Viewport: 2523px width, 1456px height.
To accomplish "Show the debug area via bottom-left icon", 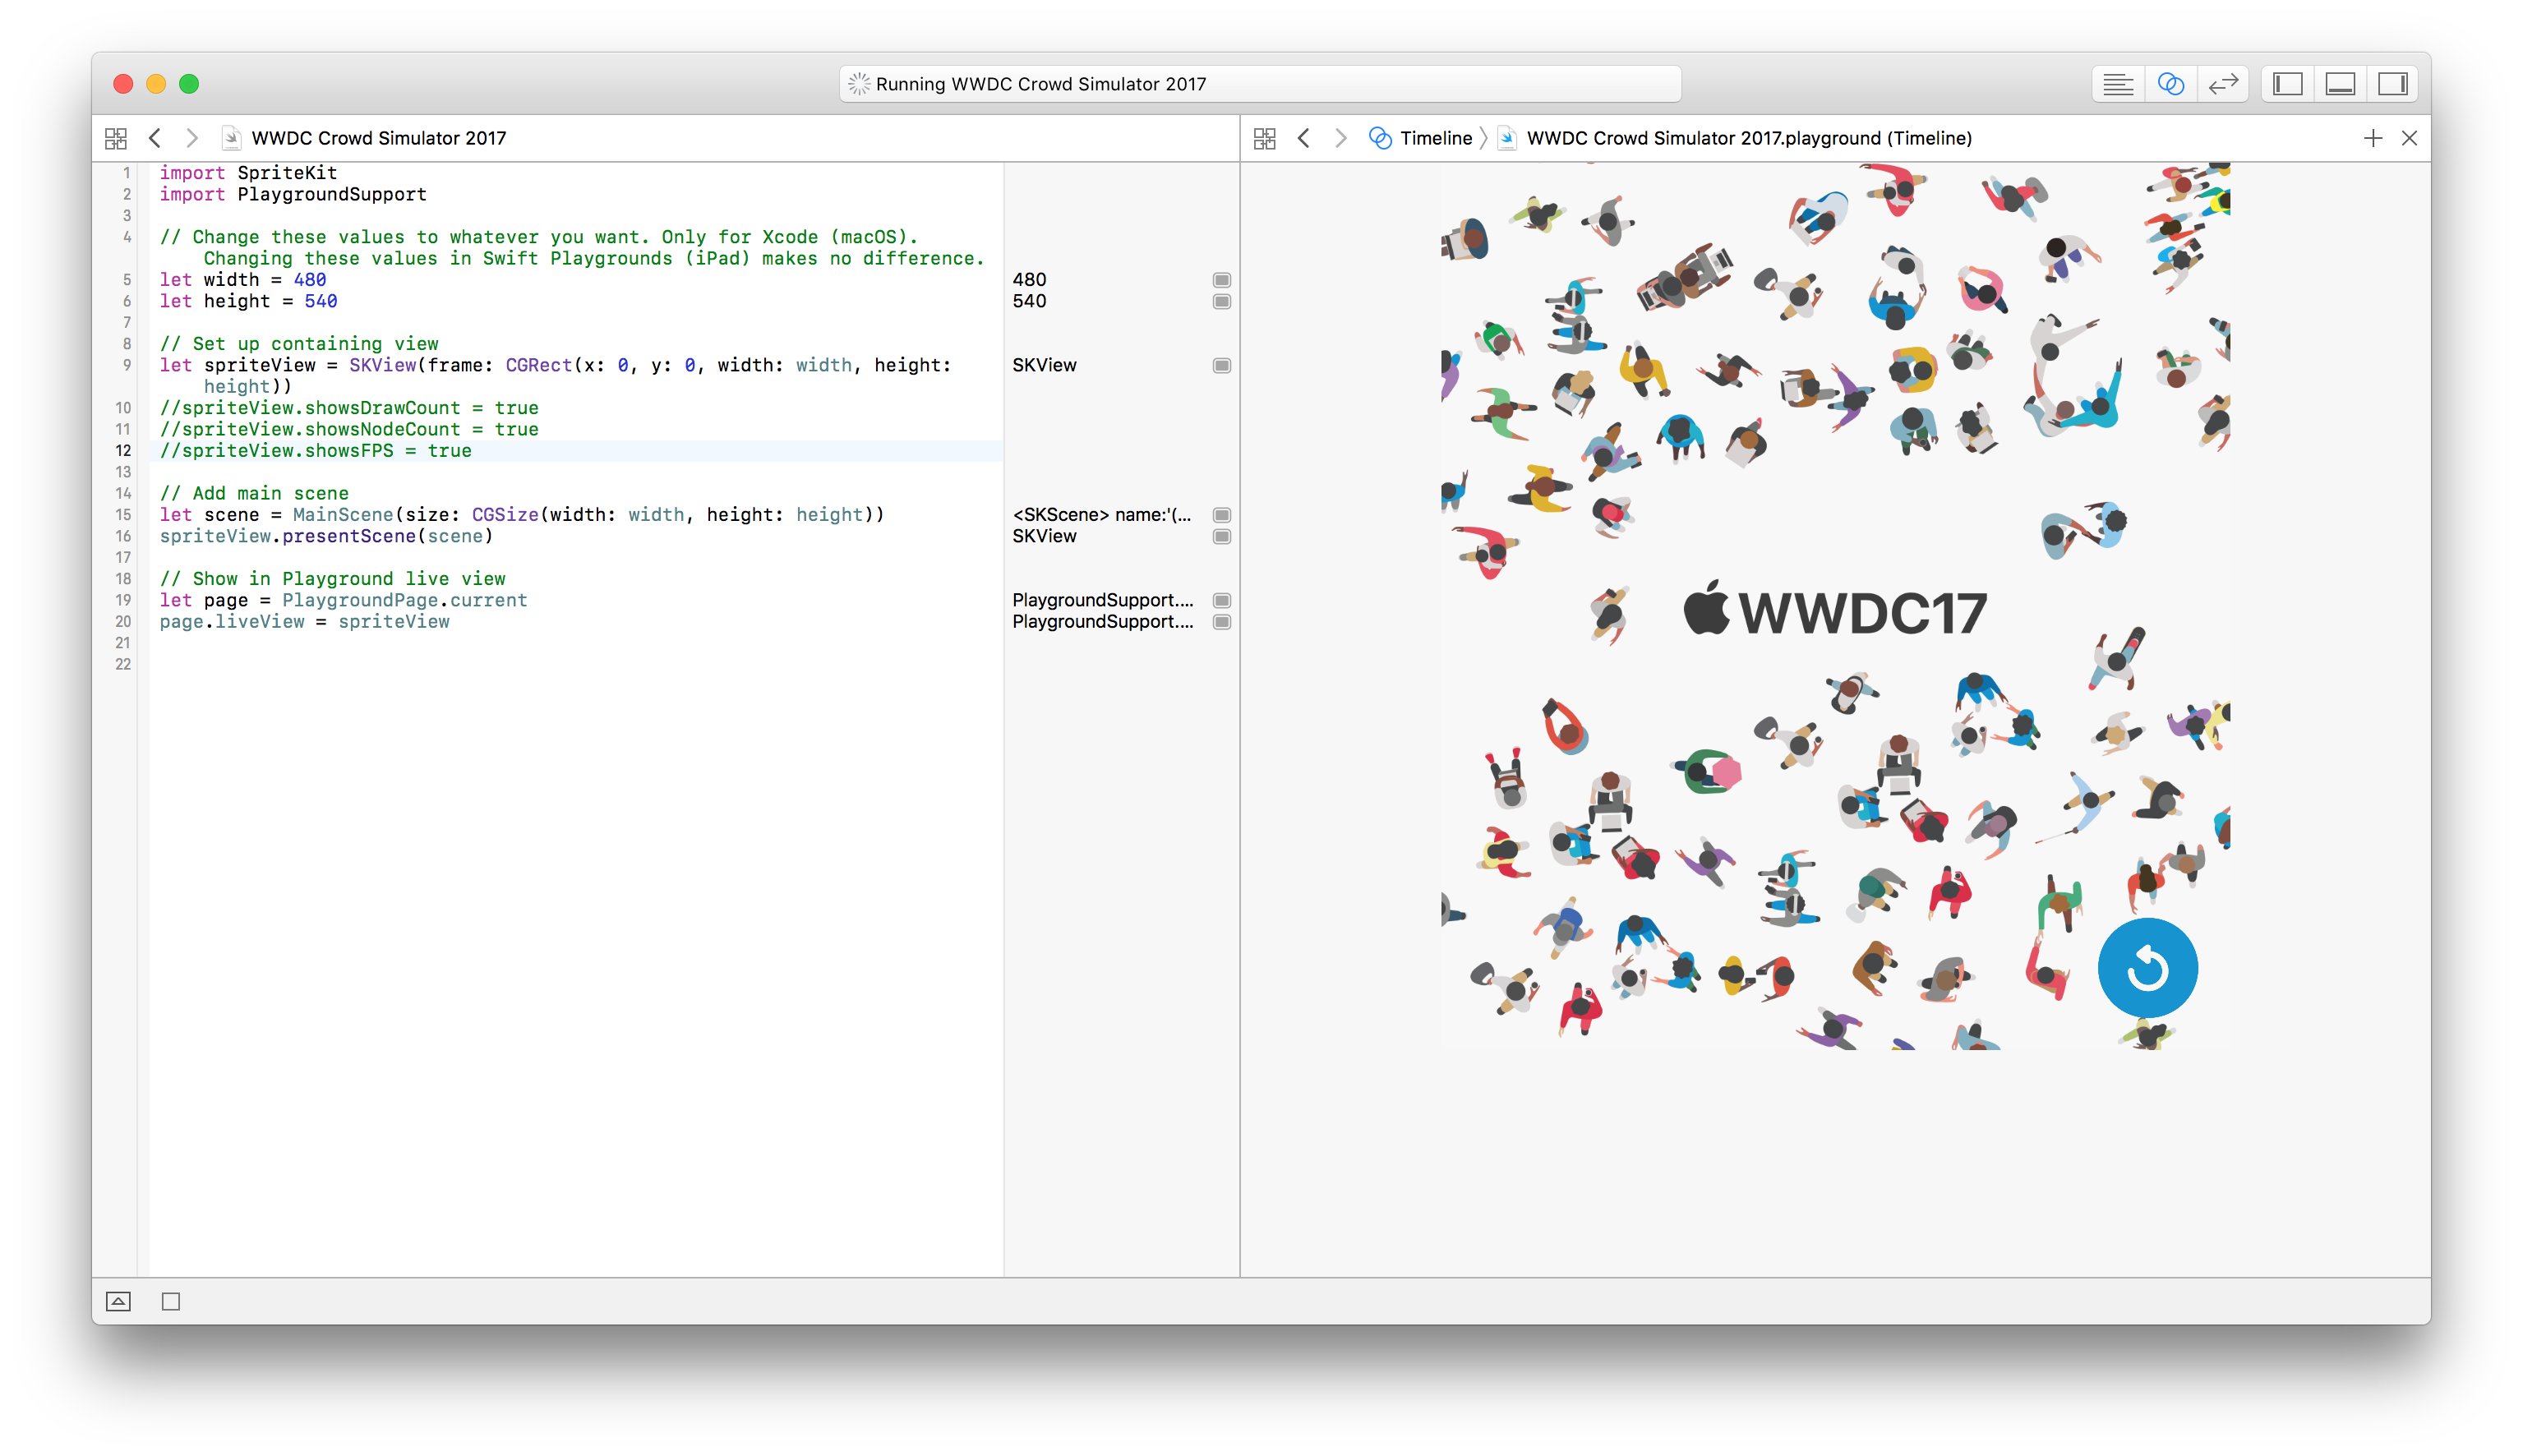I will click(x=118, y=1301).
